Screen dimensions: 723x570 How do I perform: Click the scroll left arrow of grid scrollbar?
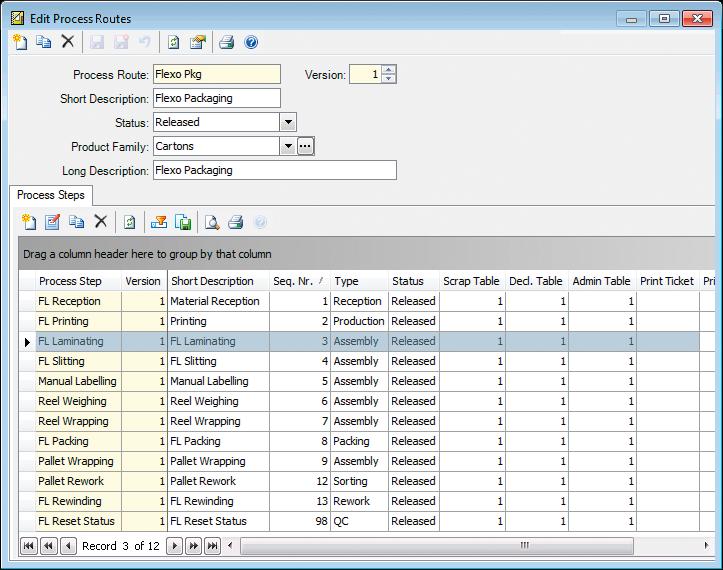(230, 546)
